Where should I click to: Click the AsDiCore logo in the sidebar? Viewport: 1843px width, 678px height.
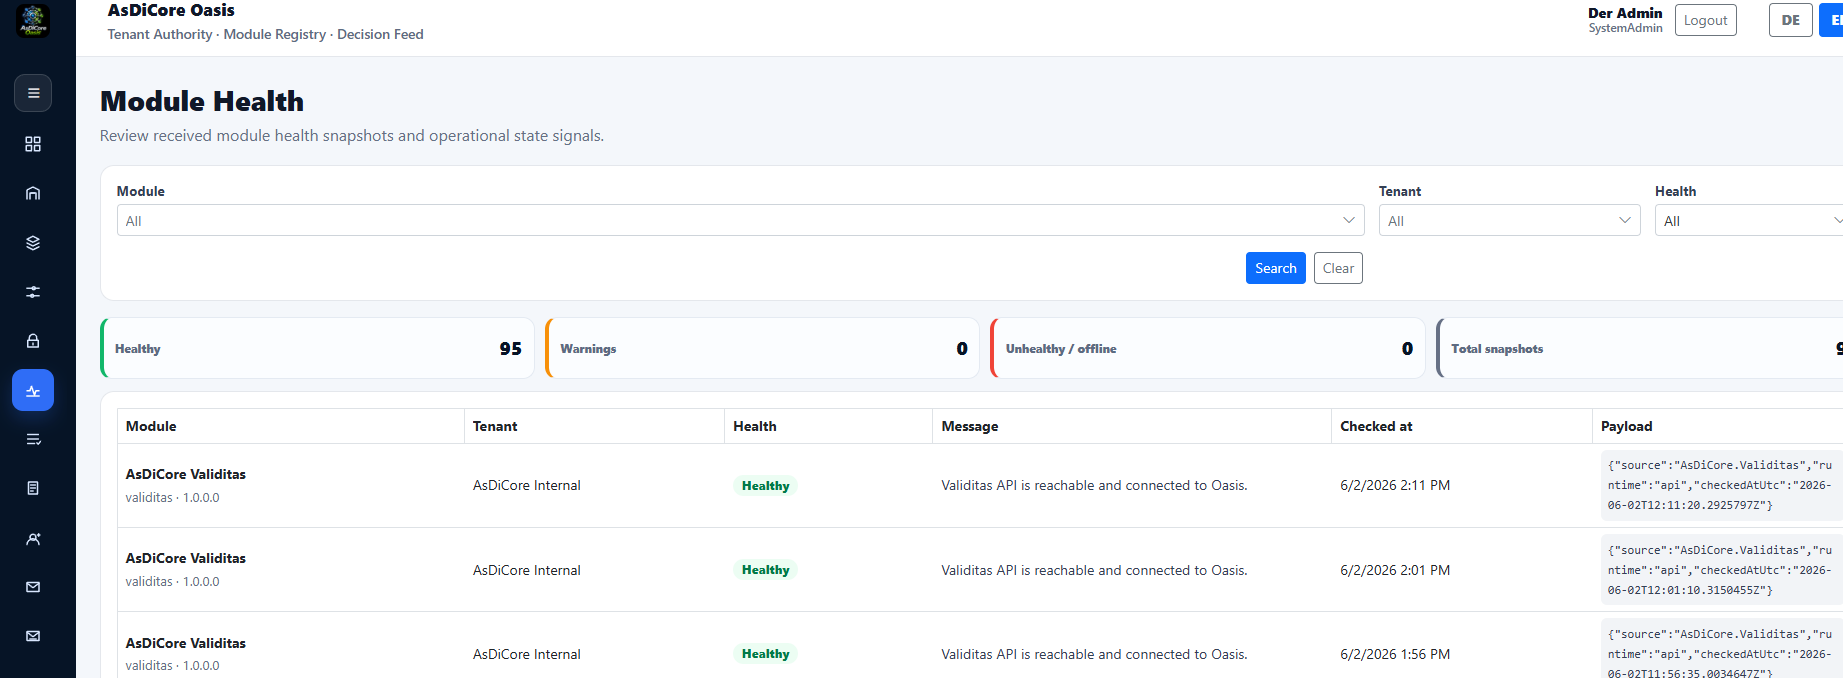click(x=33, y=20)
